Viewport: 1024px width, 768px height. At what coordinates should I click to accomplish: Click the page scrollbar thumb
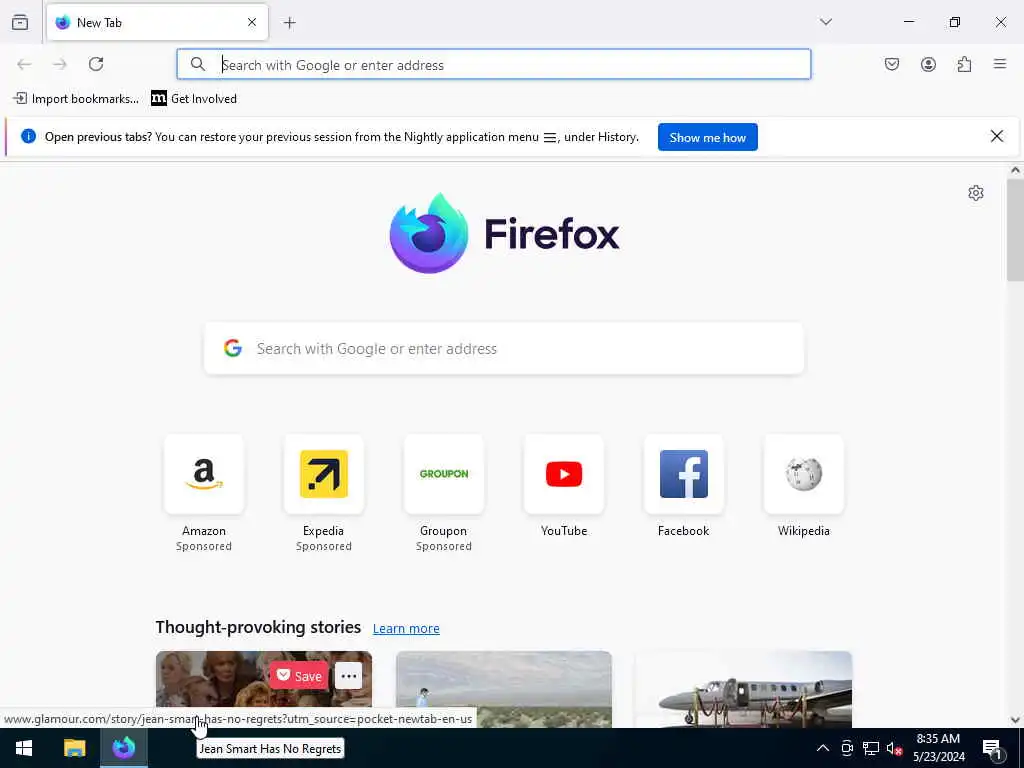(x=1015, y=230)
